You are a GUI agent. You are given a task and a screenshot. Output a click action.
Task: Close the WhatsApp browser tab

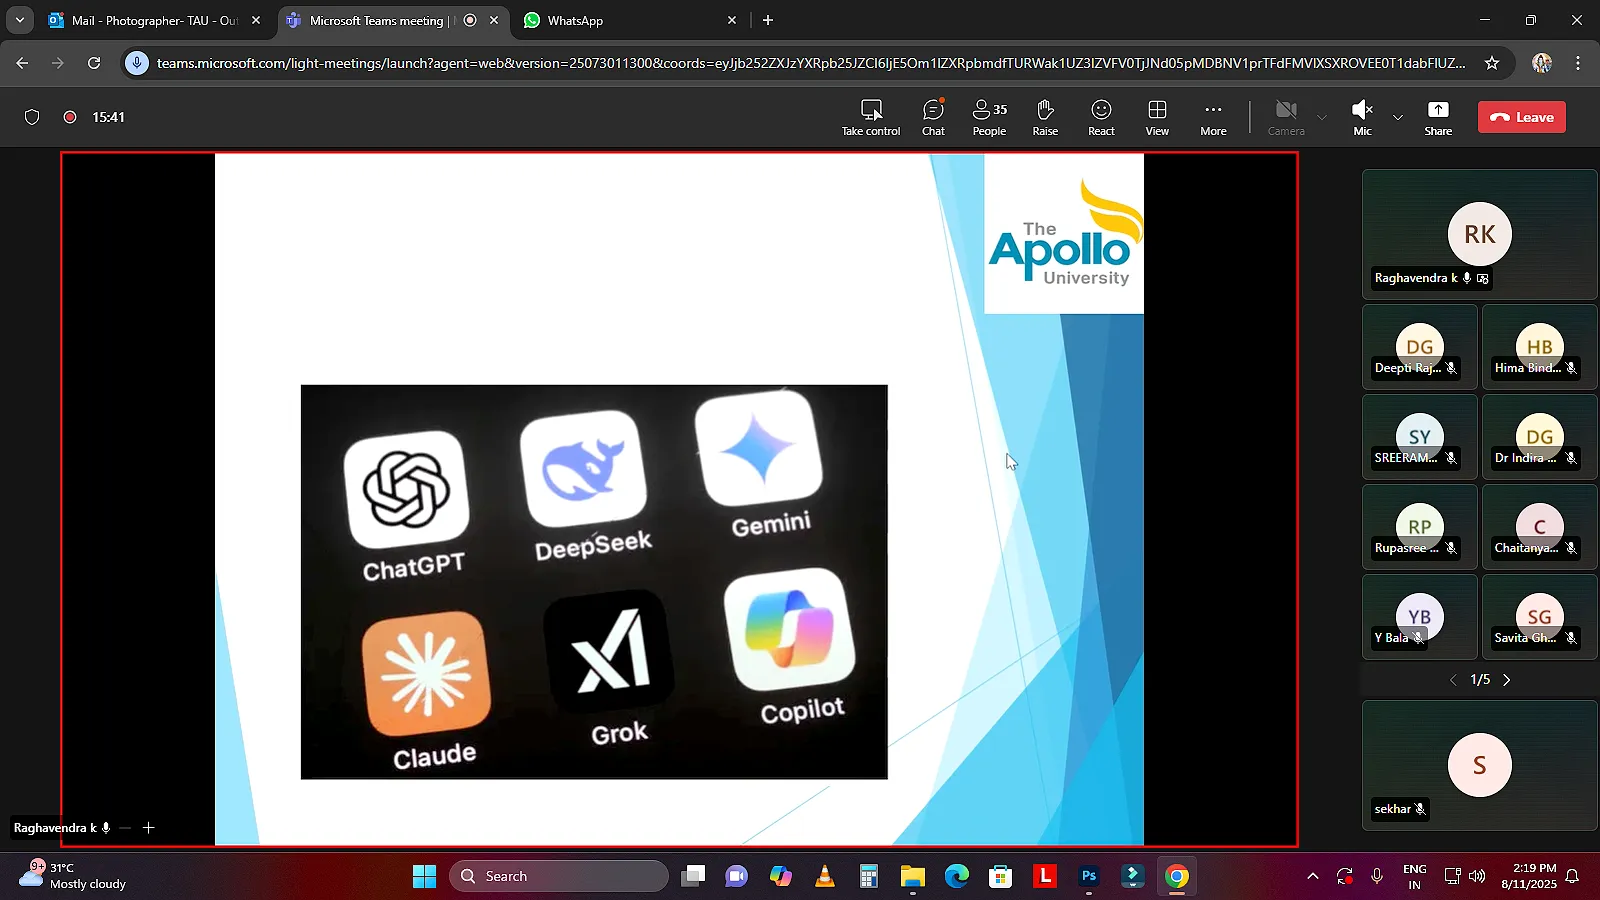pyautogui.click(x=732, y=20)
